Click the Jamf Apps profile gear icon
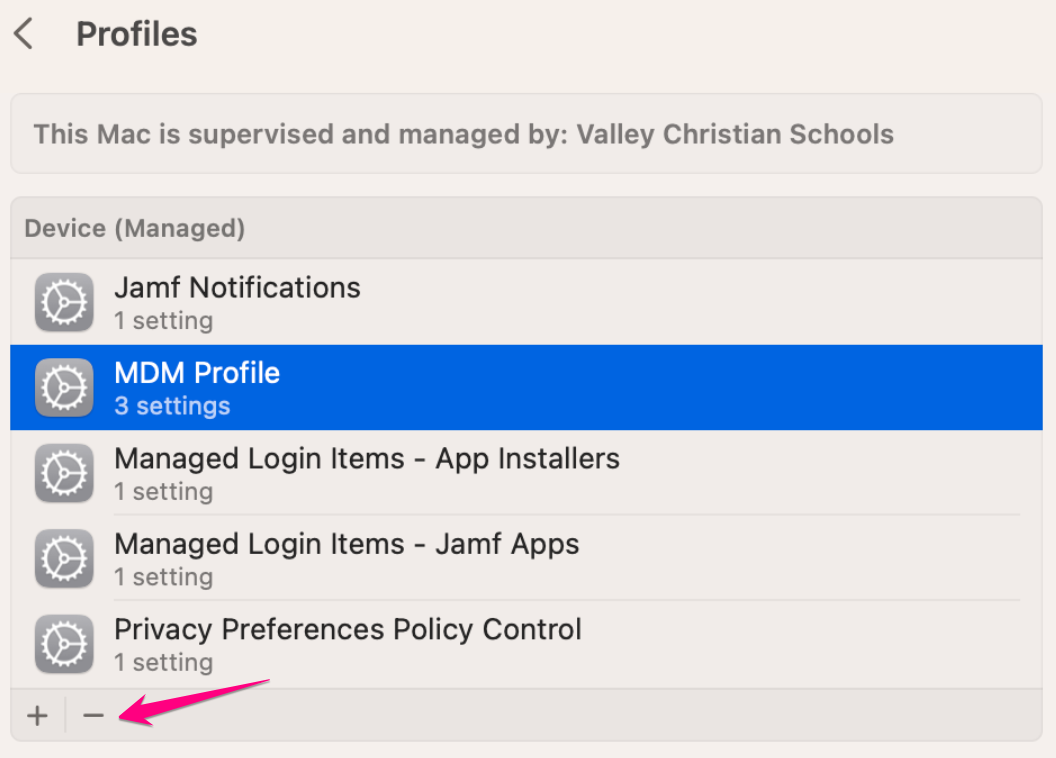 [64, 559]
